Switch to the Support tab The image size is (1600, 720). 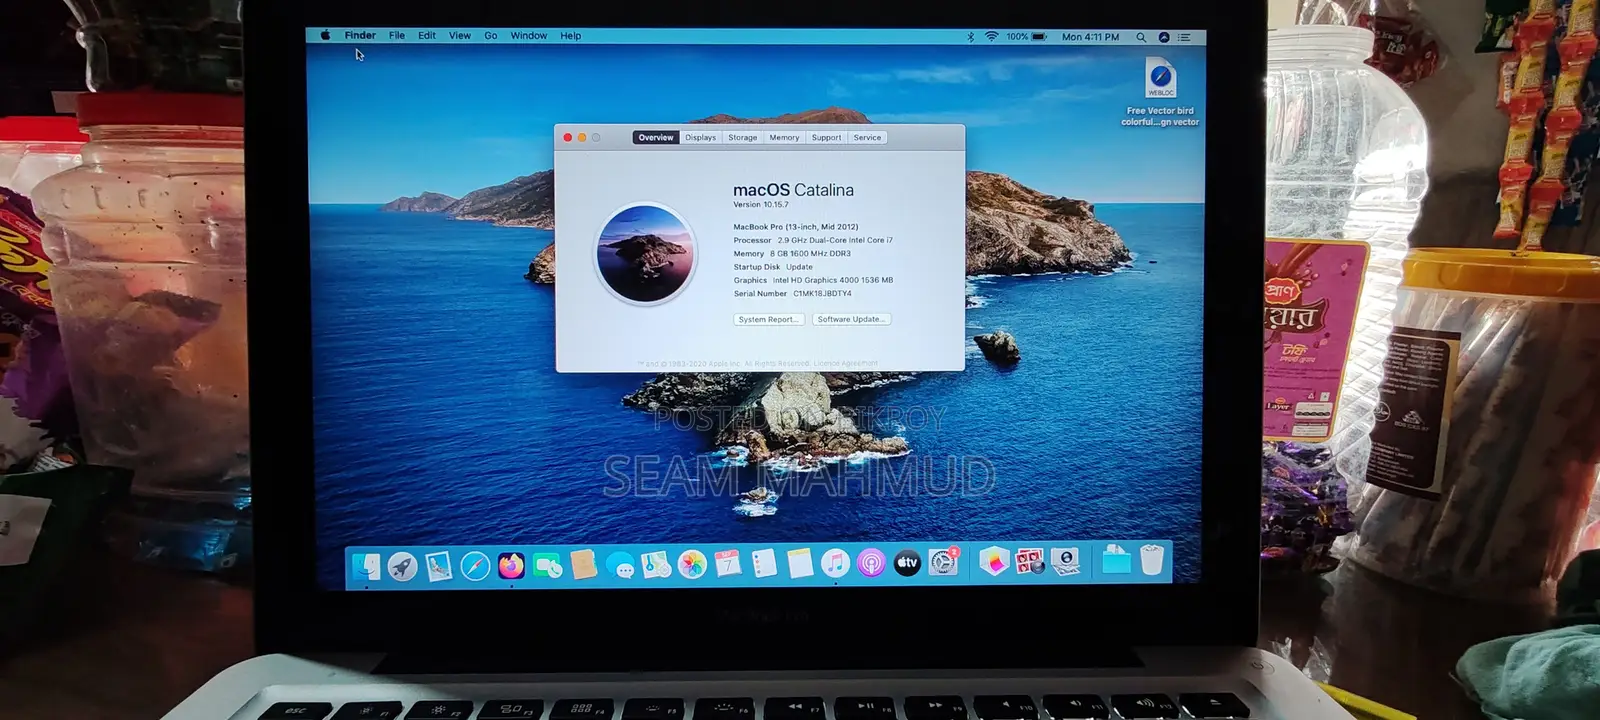tap(826, 137)
